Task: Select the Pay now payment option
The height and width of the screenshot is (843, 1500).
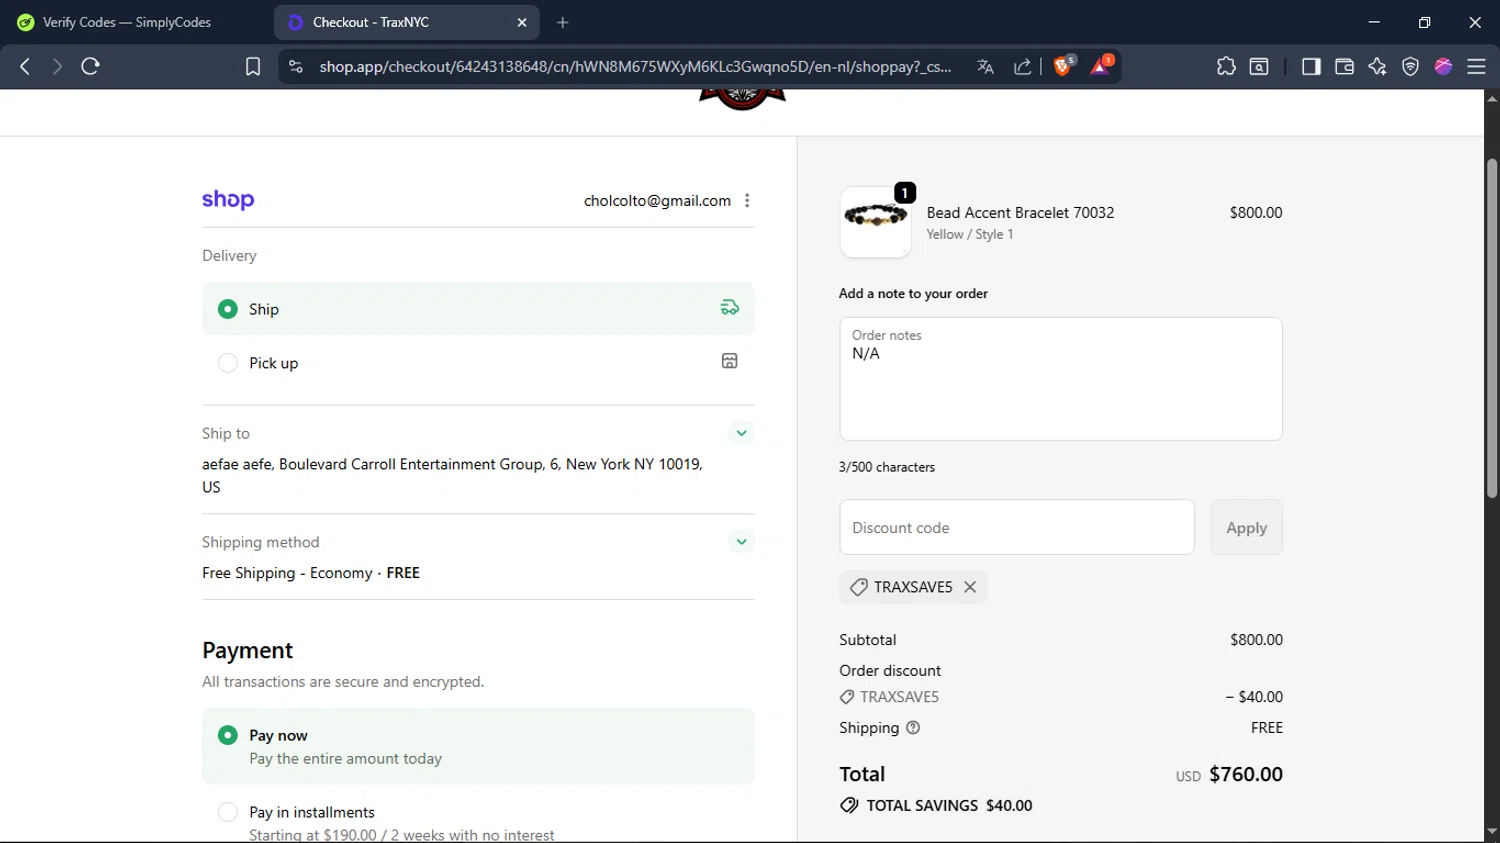Action: coord(478,746)
